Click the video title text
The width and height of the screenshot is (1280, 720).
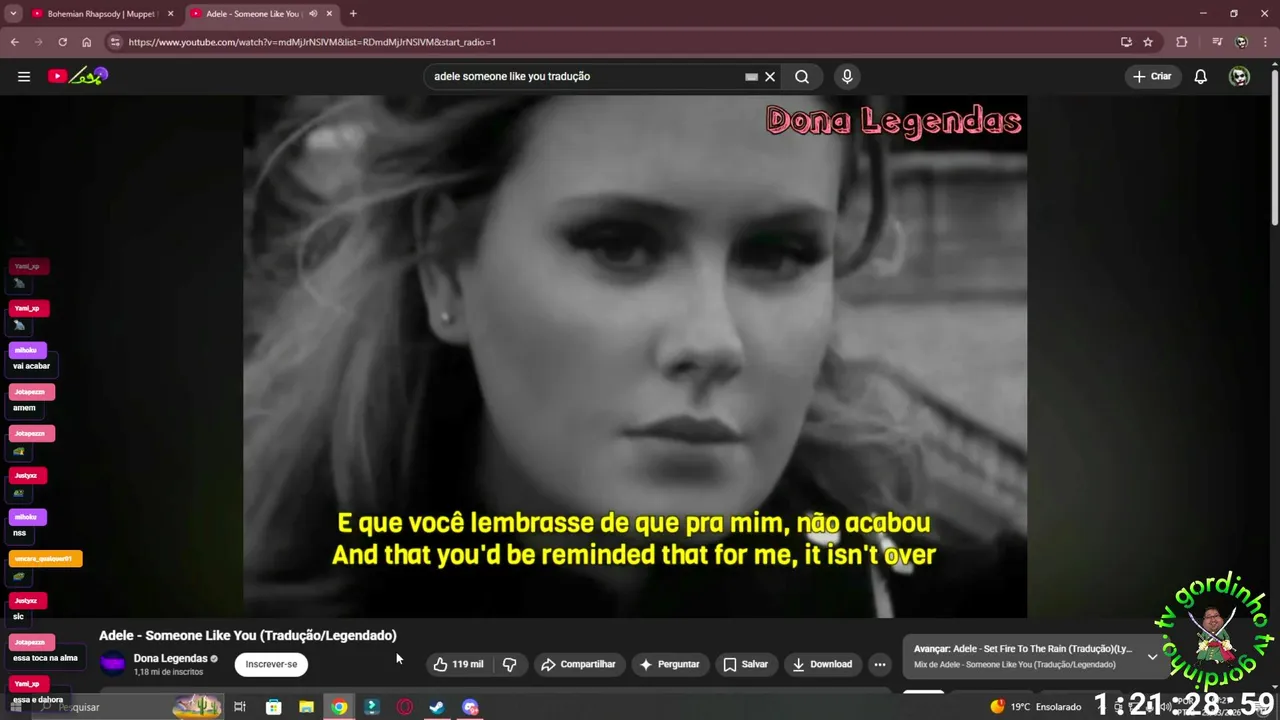(x=248, y=635)
